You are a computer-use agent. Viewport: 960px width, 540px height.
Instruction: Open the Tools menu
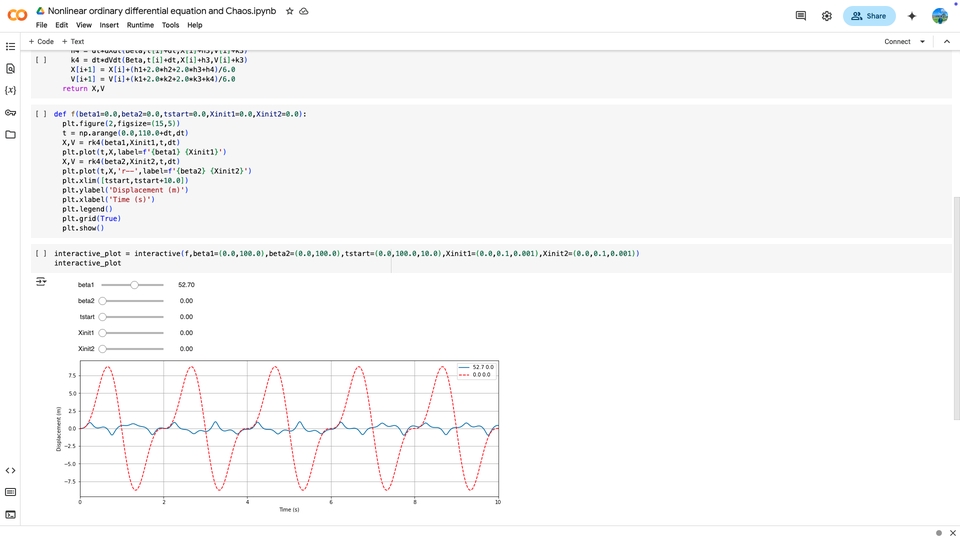pos(170,25)
